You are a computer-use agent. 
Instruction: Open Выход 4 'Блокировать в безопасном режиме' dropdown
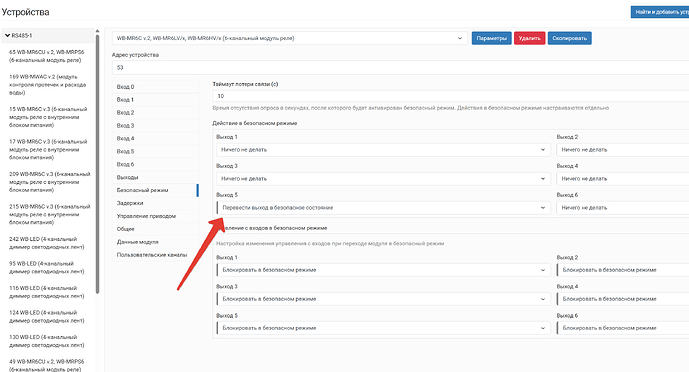point(623,299)
